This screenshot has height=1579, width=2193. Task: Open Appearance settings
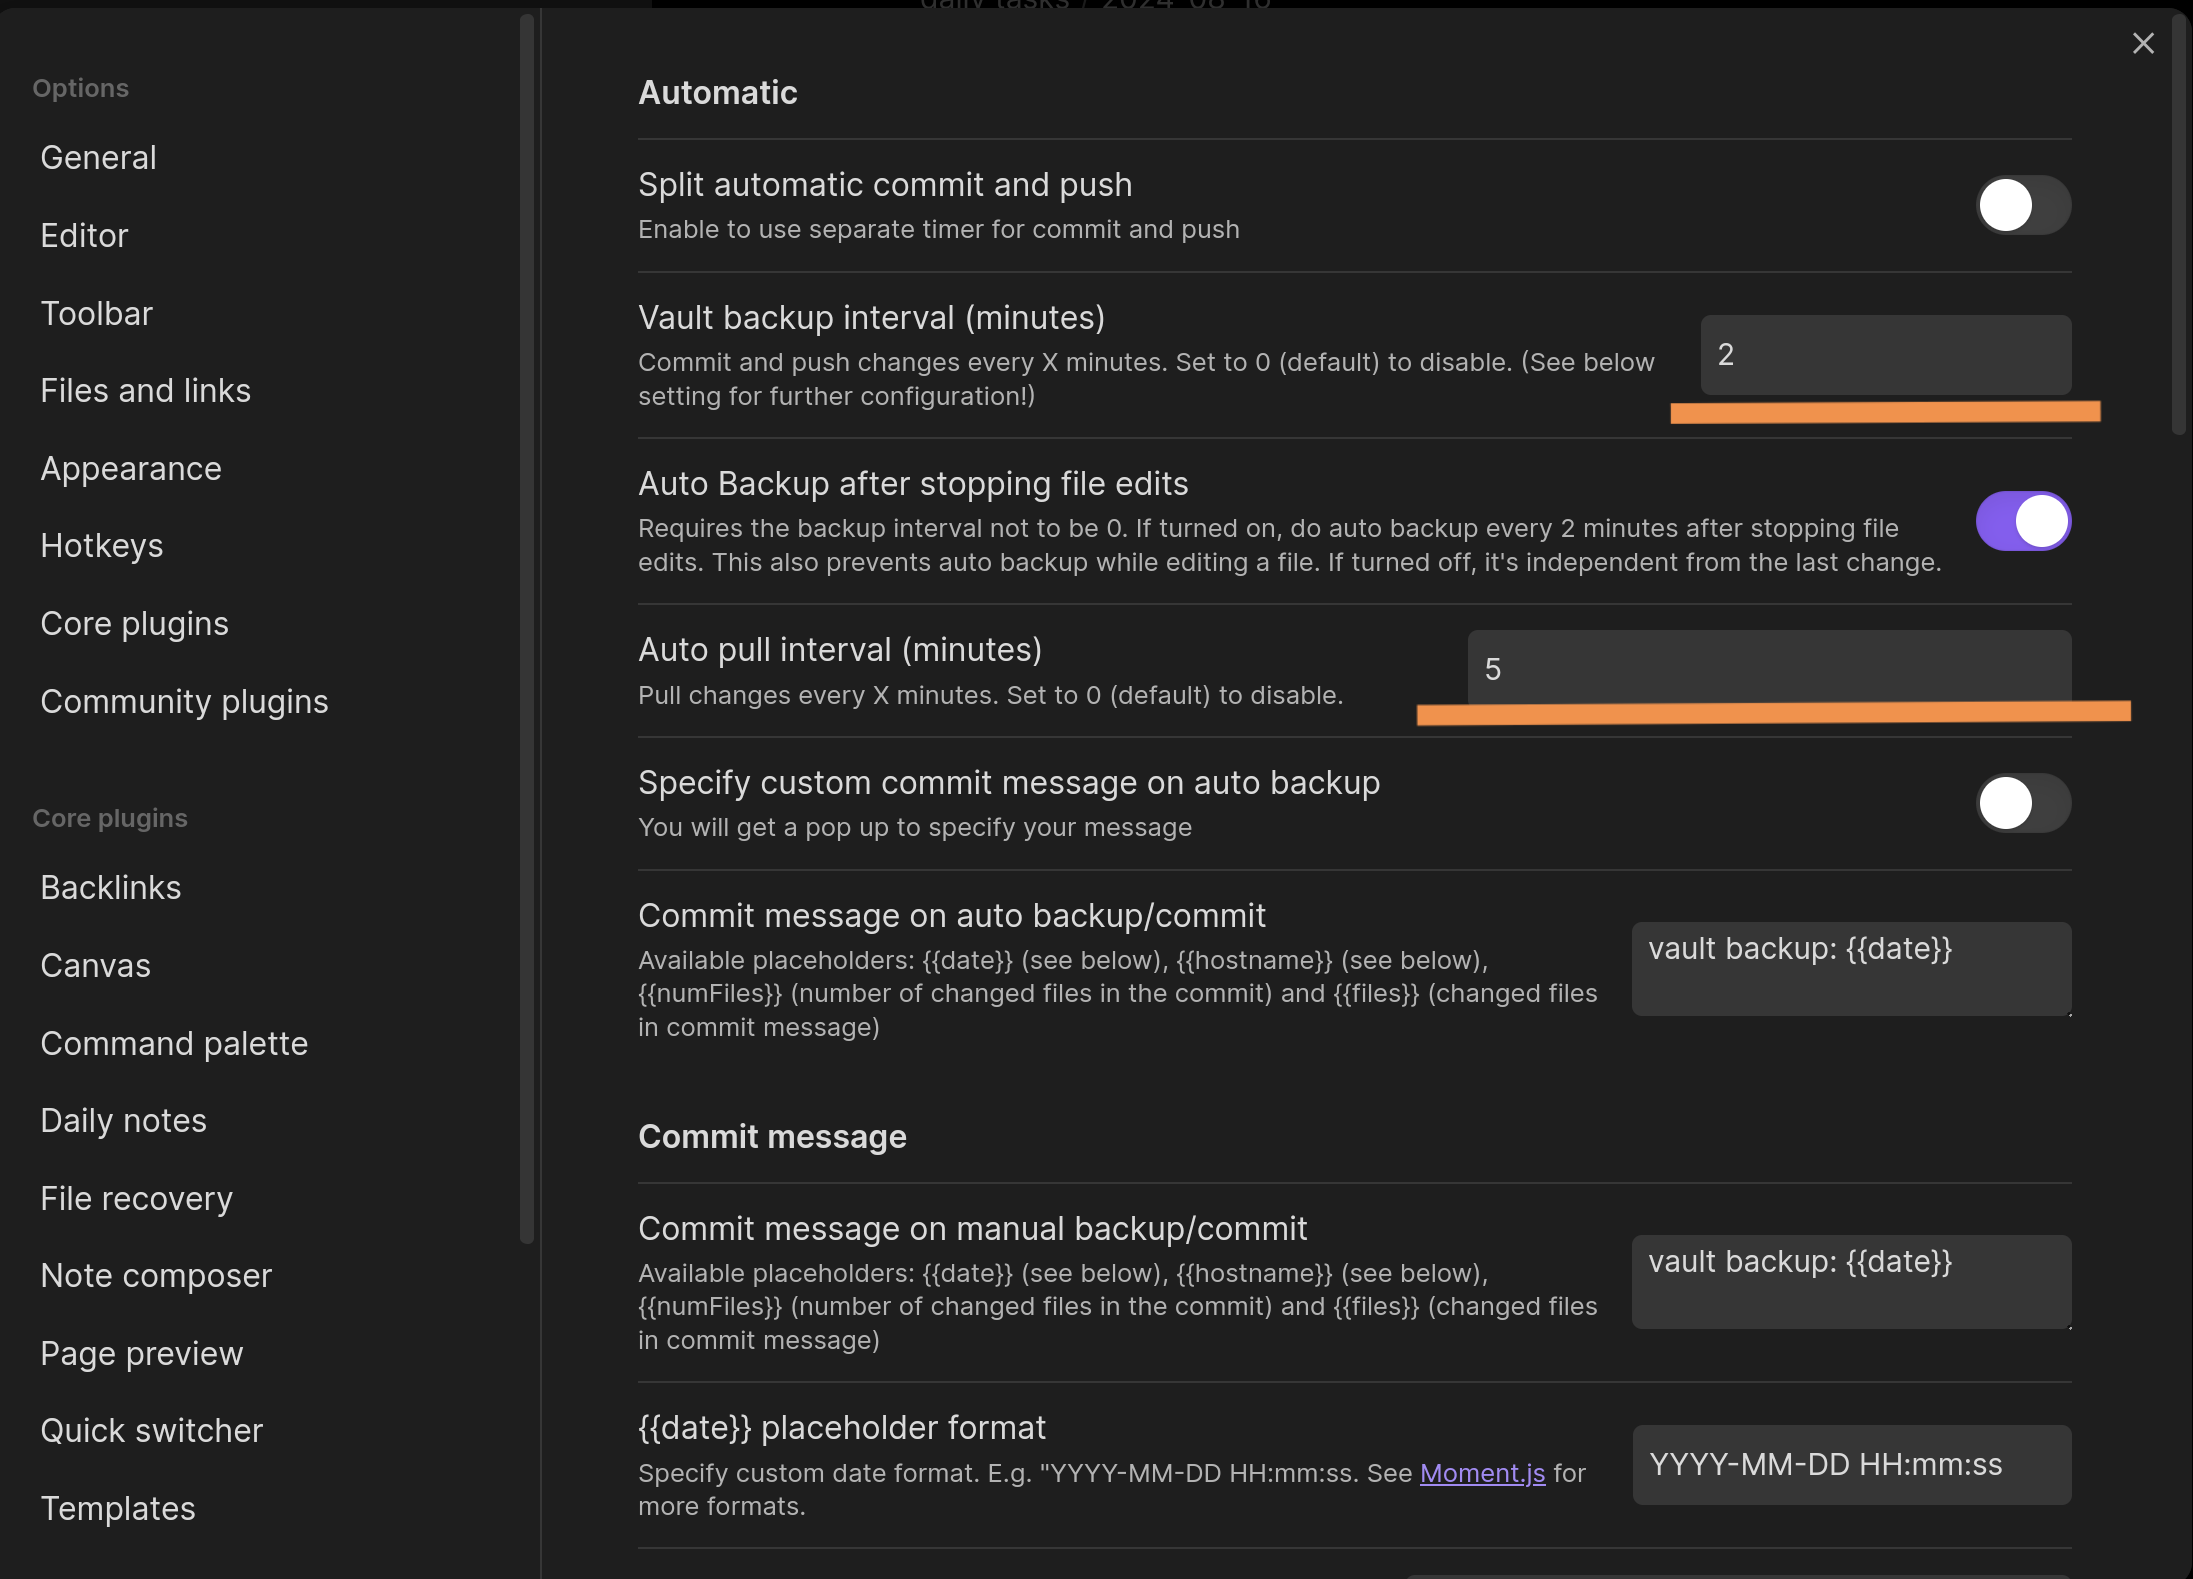(130, 469)
